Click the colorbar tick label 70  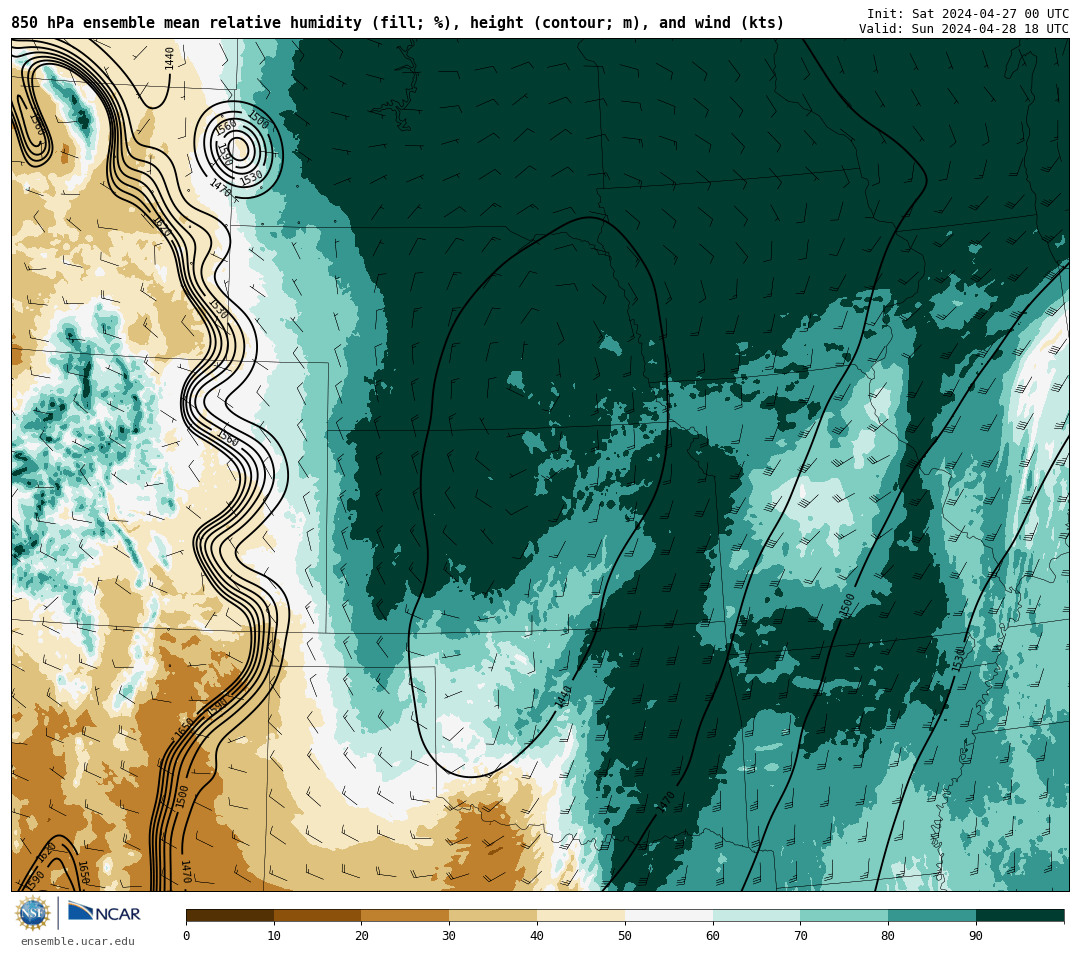click(x=800, y=935)
